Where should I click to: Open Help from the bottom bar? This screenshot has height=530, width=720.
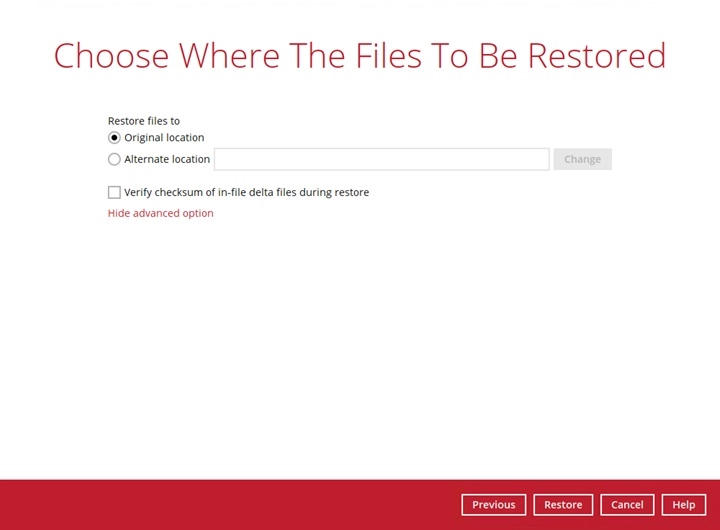(683, 505)
